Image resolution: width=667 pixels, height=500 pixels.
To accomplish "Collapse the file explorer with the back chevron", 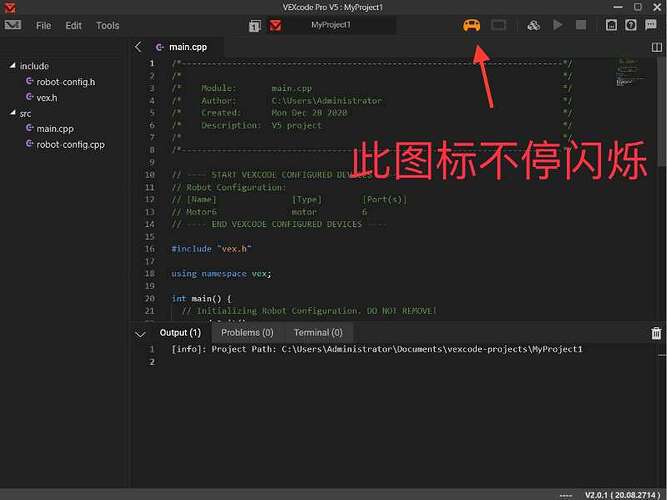I will pos(138,47).
